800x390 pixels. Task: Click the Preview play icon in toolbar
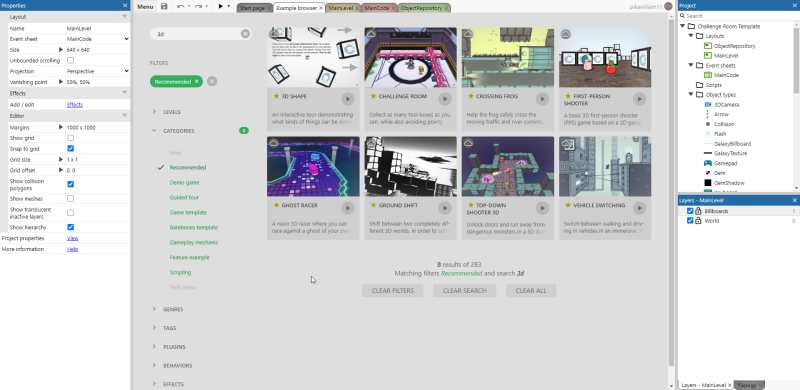[x=220, y=7]
